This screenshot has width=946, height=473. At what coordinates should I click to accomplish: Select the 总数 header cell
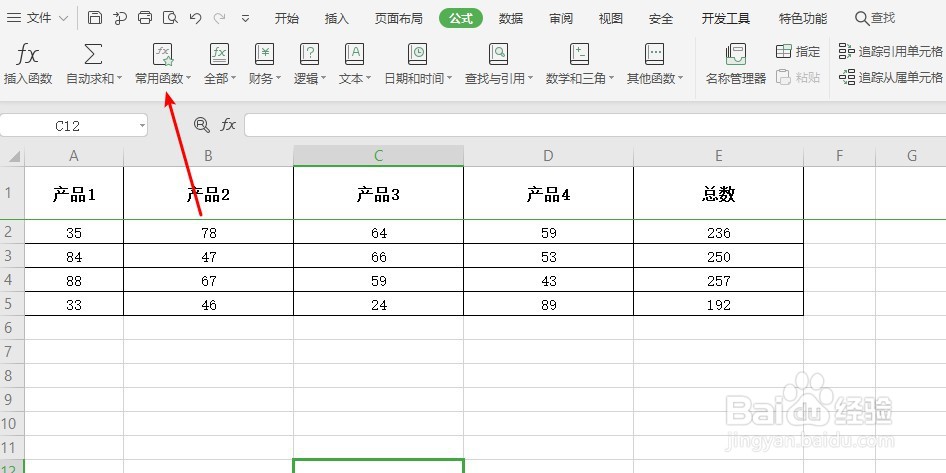(x=719, y=194)
